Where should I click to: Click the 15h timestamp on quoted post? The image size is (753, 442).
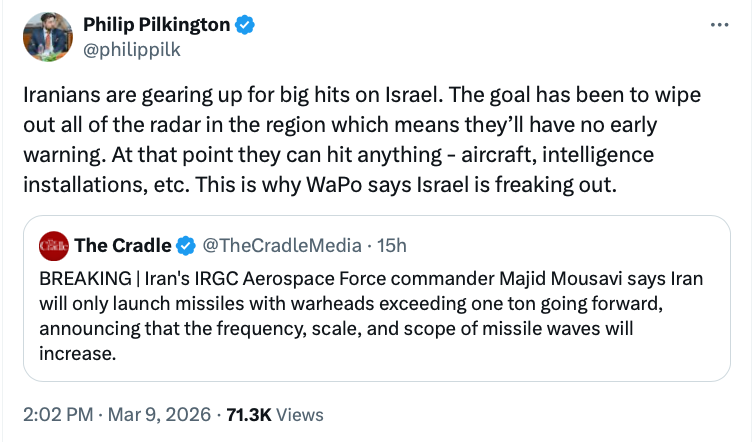(x=393, y=245)
